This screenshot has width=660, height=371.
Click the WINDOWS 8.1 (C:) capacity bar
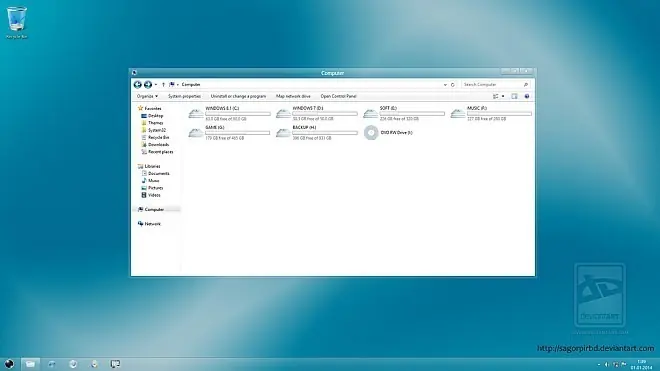coord(238,114)
